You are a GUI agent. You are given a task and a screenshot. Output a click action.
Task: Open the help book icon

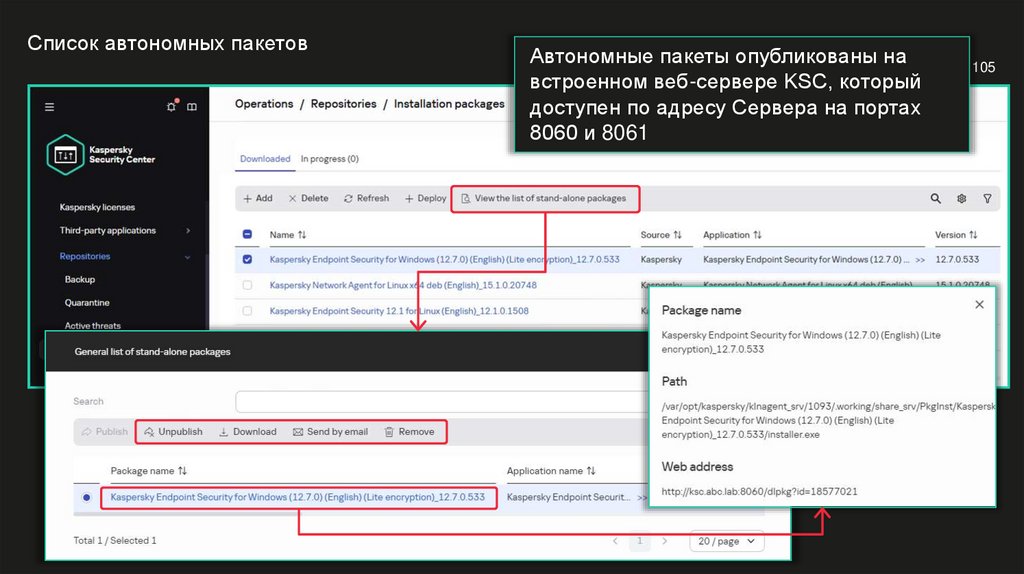pos(192,106)
